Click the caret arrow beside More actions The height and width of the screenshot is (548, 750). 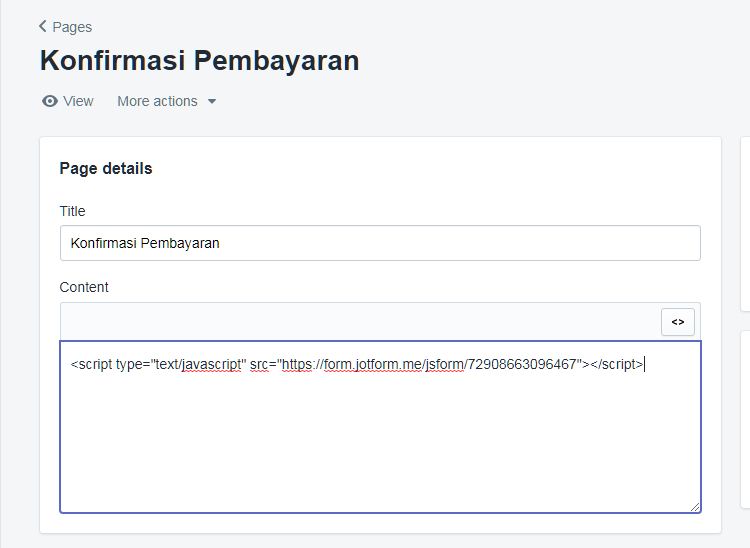tap(212, 101)
